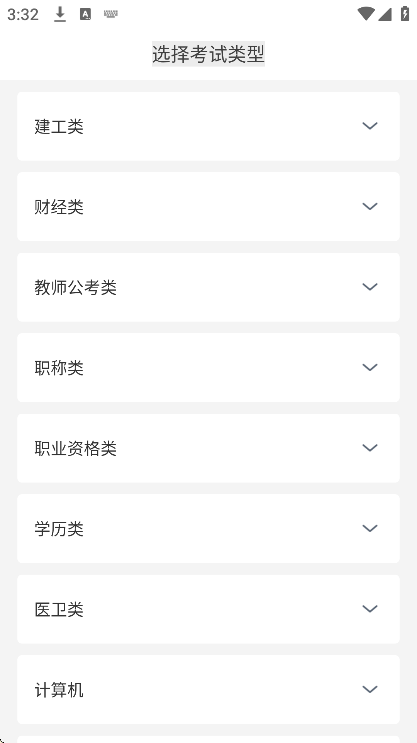This screenshot has height=743, width=417.
Task: Tap the 医卫类 category card
Action: 208,609
